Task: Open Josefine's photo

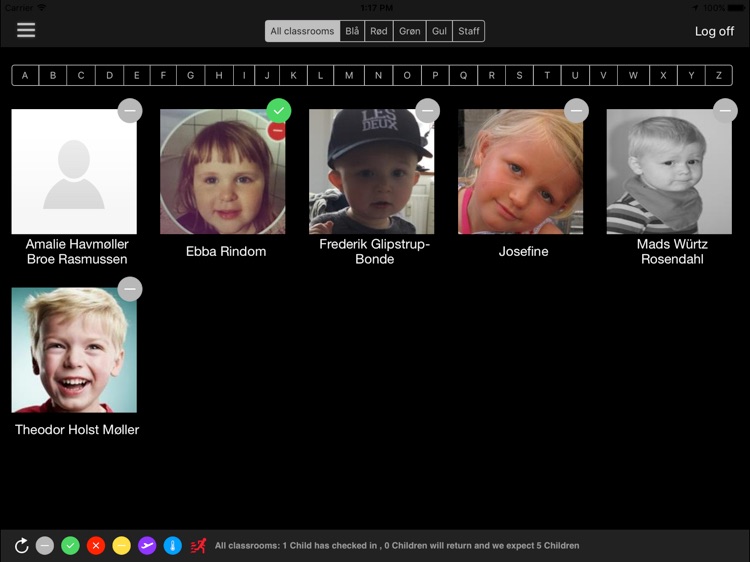Action: coord(520,172)
